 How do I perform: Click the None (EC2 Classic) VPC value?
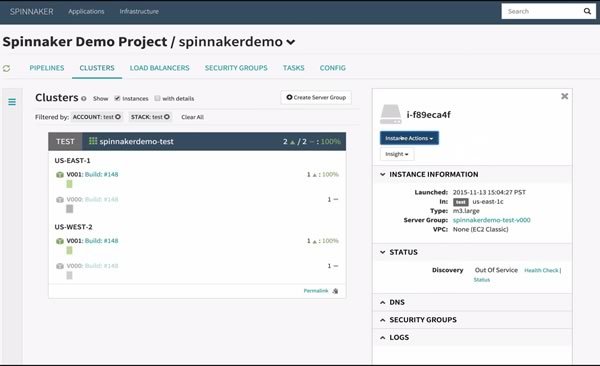481,229
